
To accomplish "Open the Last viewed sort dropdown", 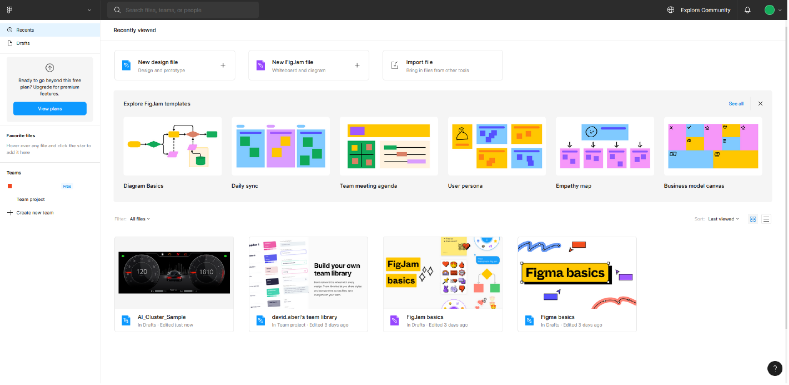I will [x=724, y=219].
